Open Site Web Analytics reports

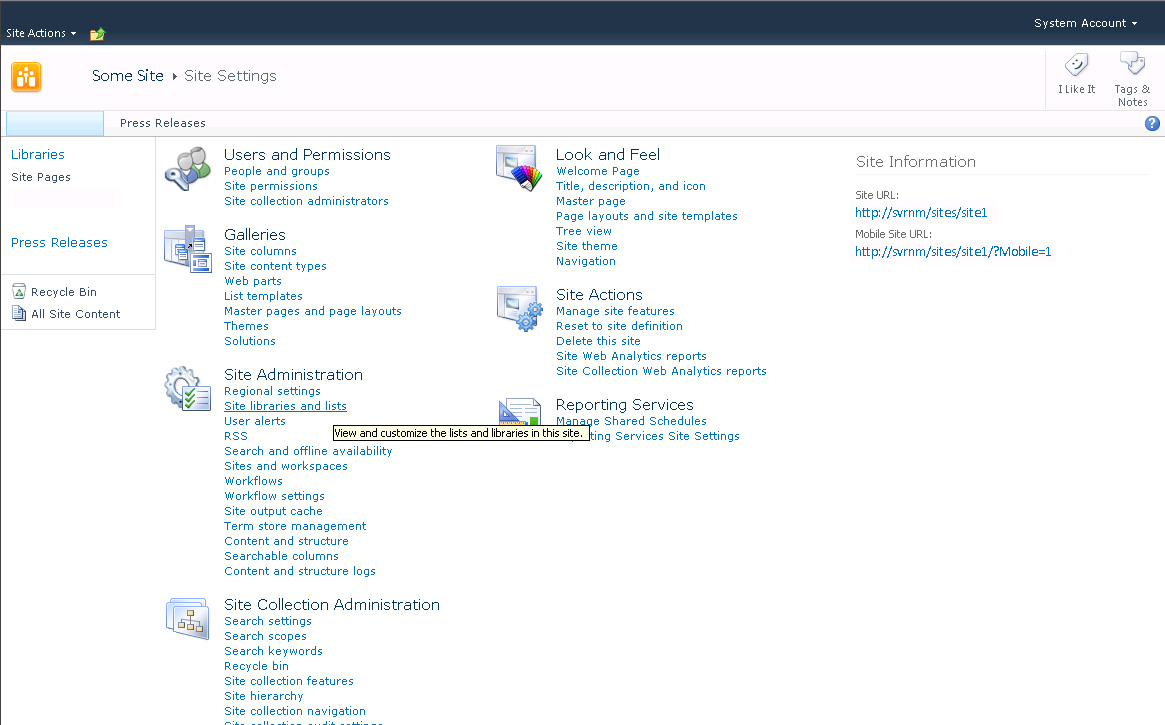coord(632,356)
